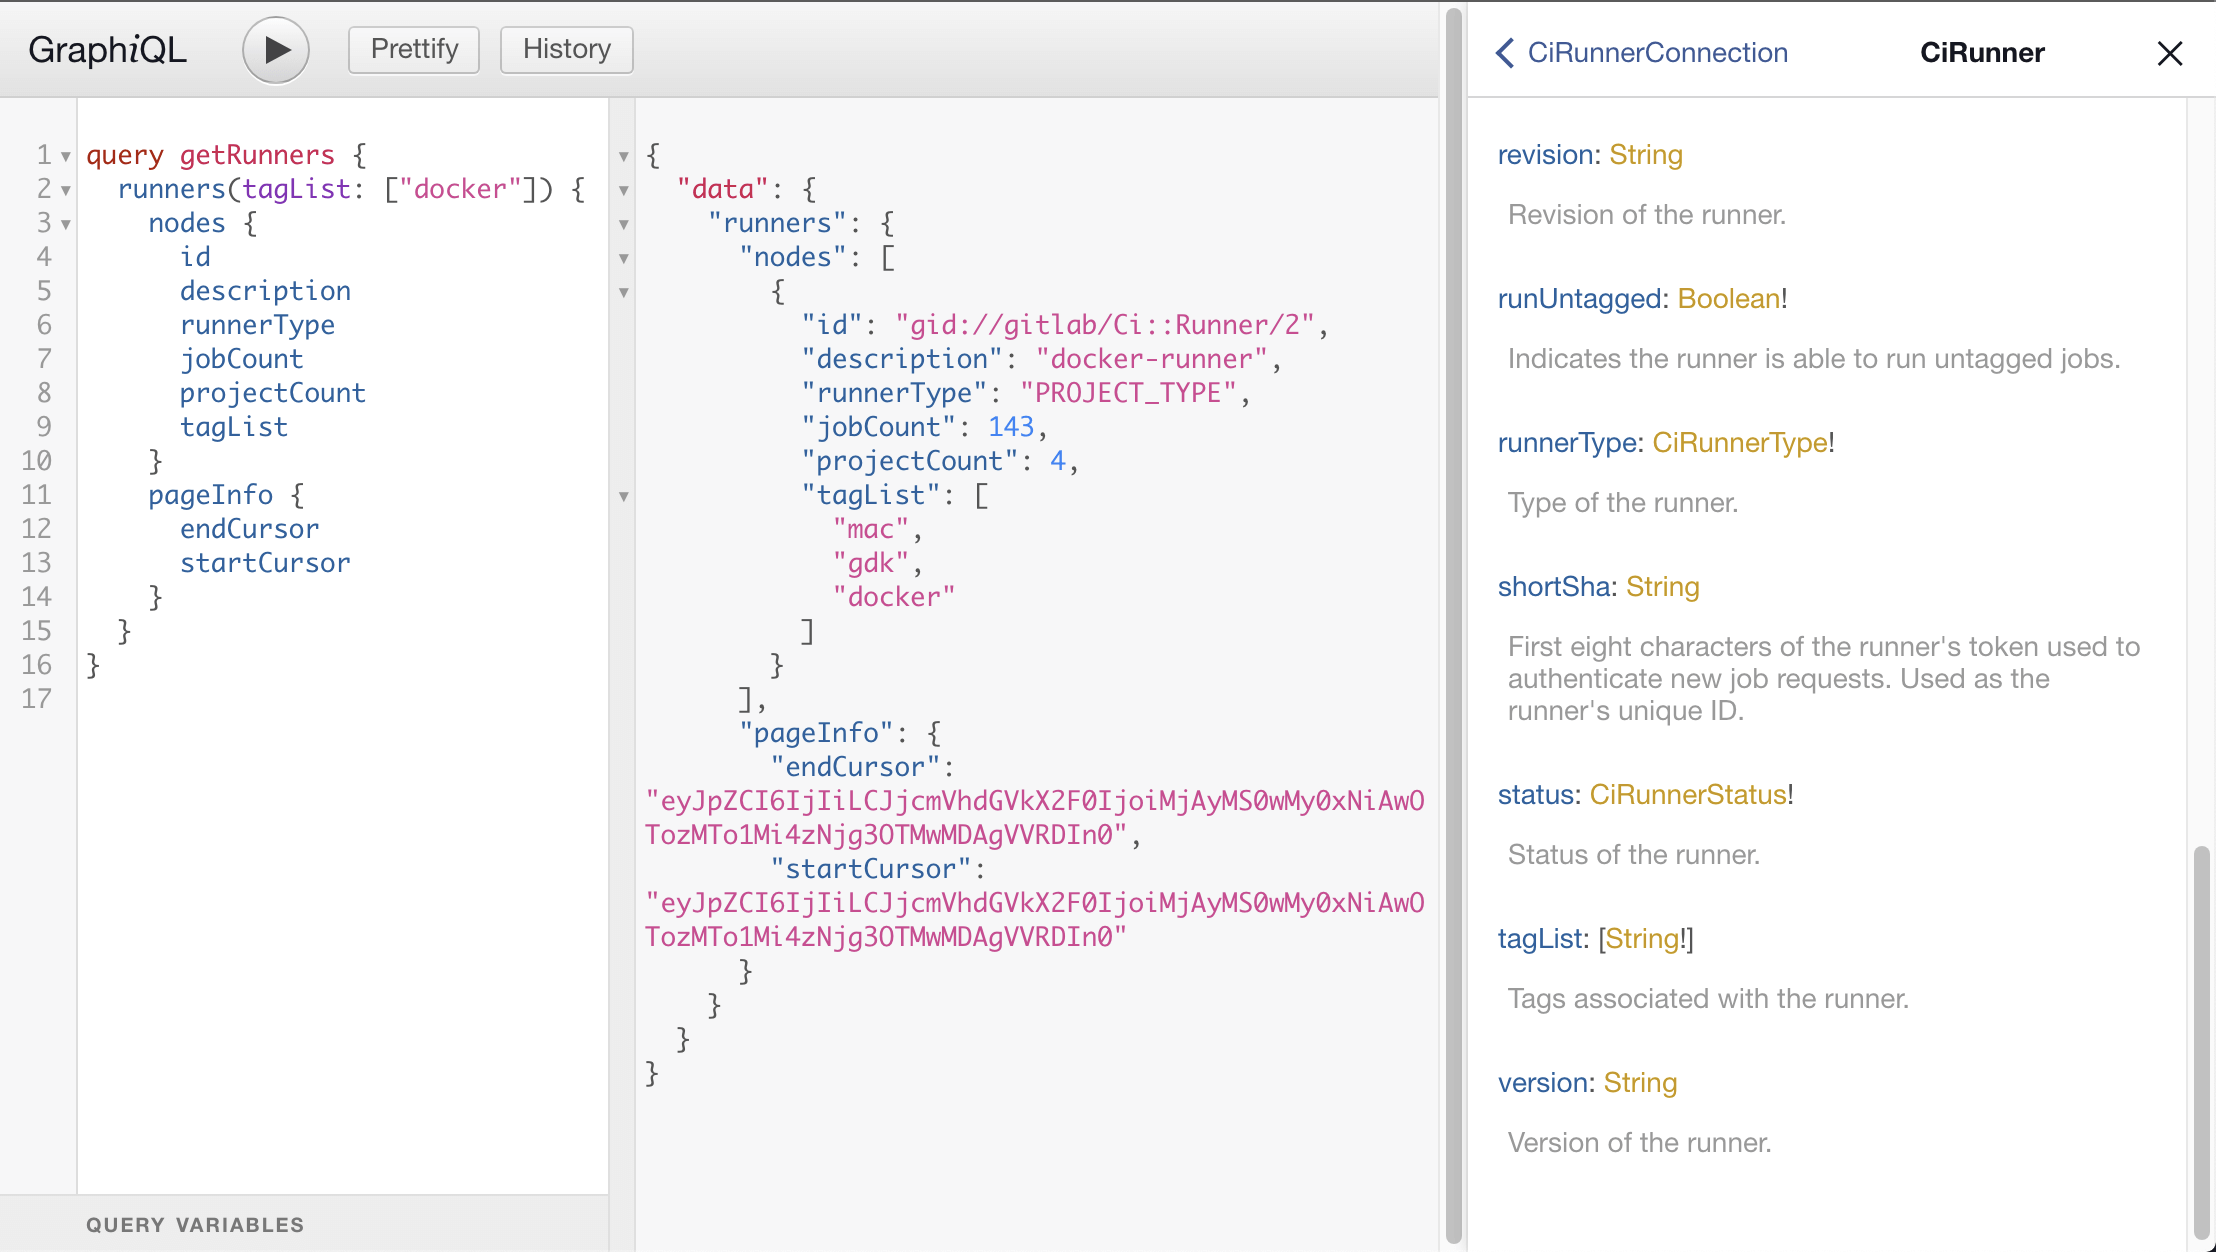Select the QUERY VARIABLES input field

point(193,1223)
